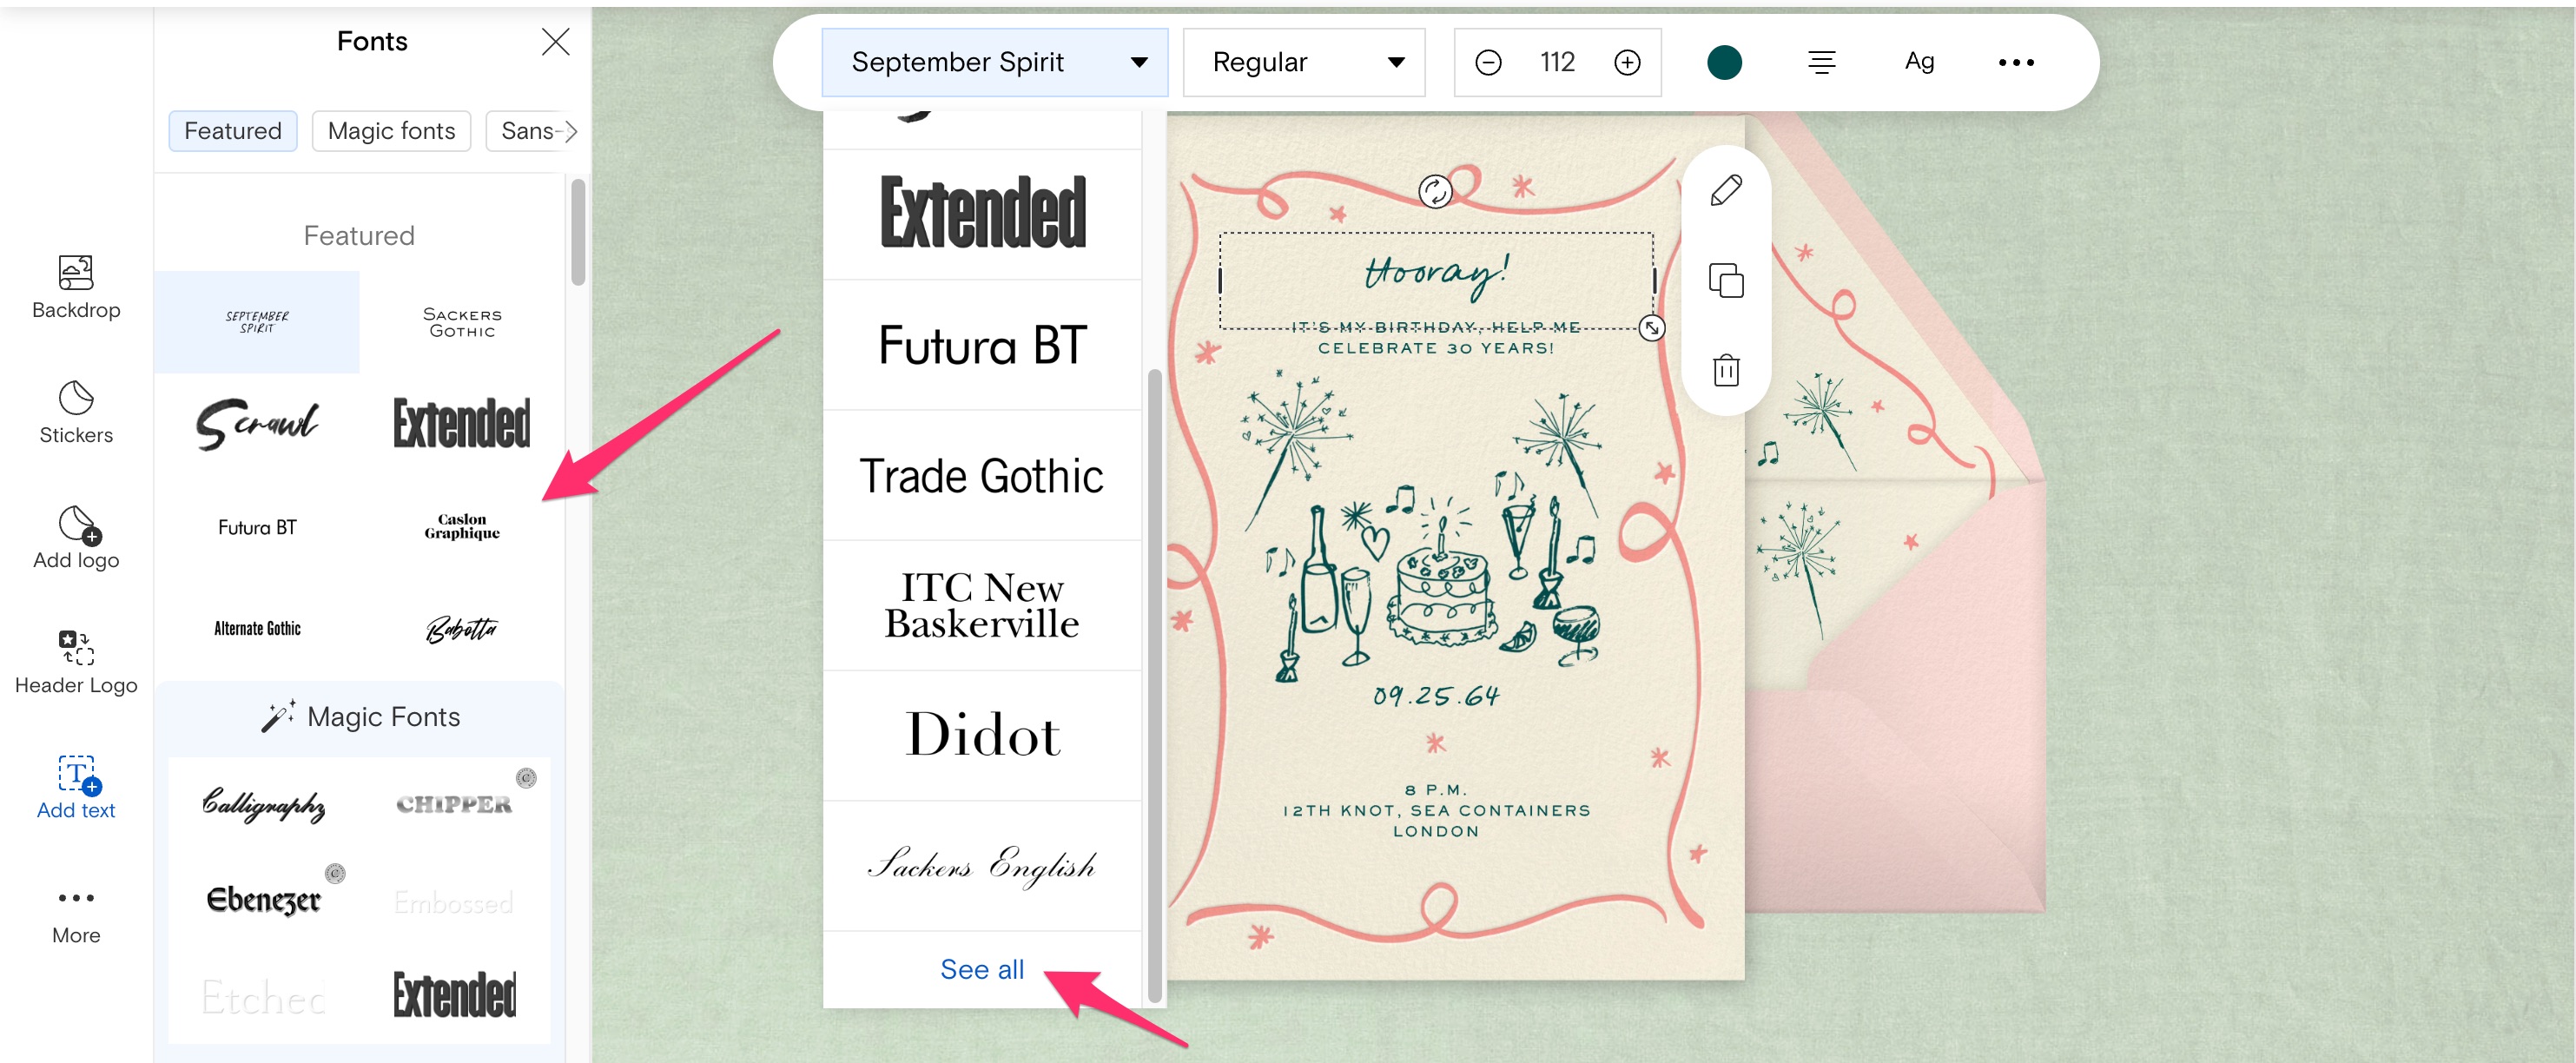Image resolution: width=2576 pixels, height=1063 pixels.
Task: Open the Header Logo tool
Action: click(76, 662)
